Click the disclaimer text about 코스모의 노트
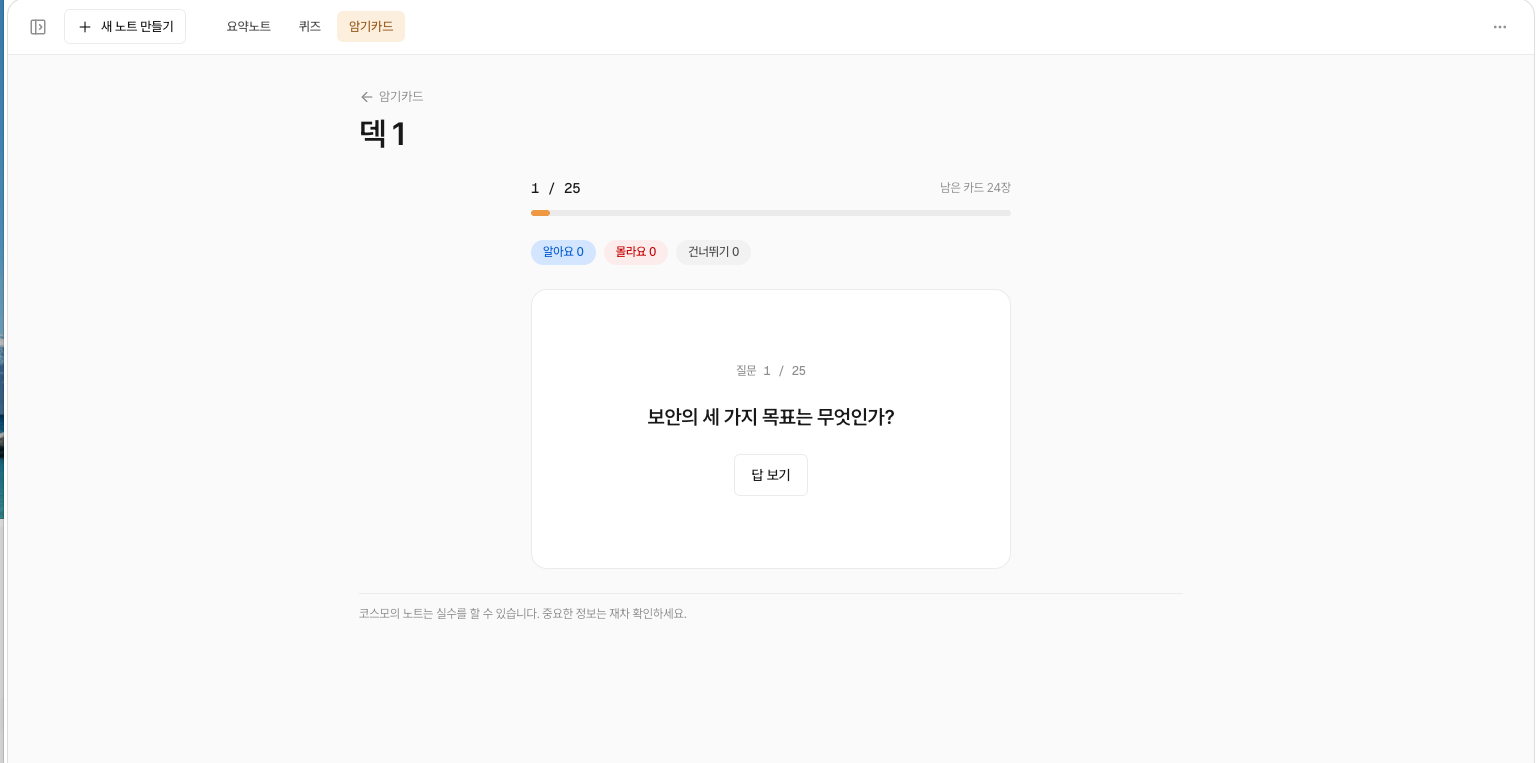Viewport: 1537px width, 763px height. [x=523, y=614]
